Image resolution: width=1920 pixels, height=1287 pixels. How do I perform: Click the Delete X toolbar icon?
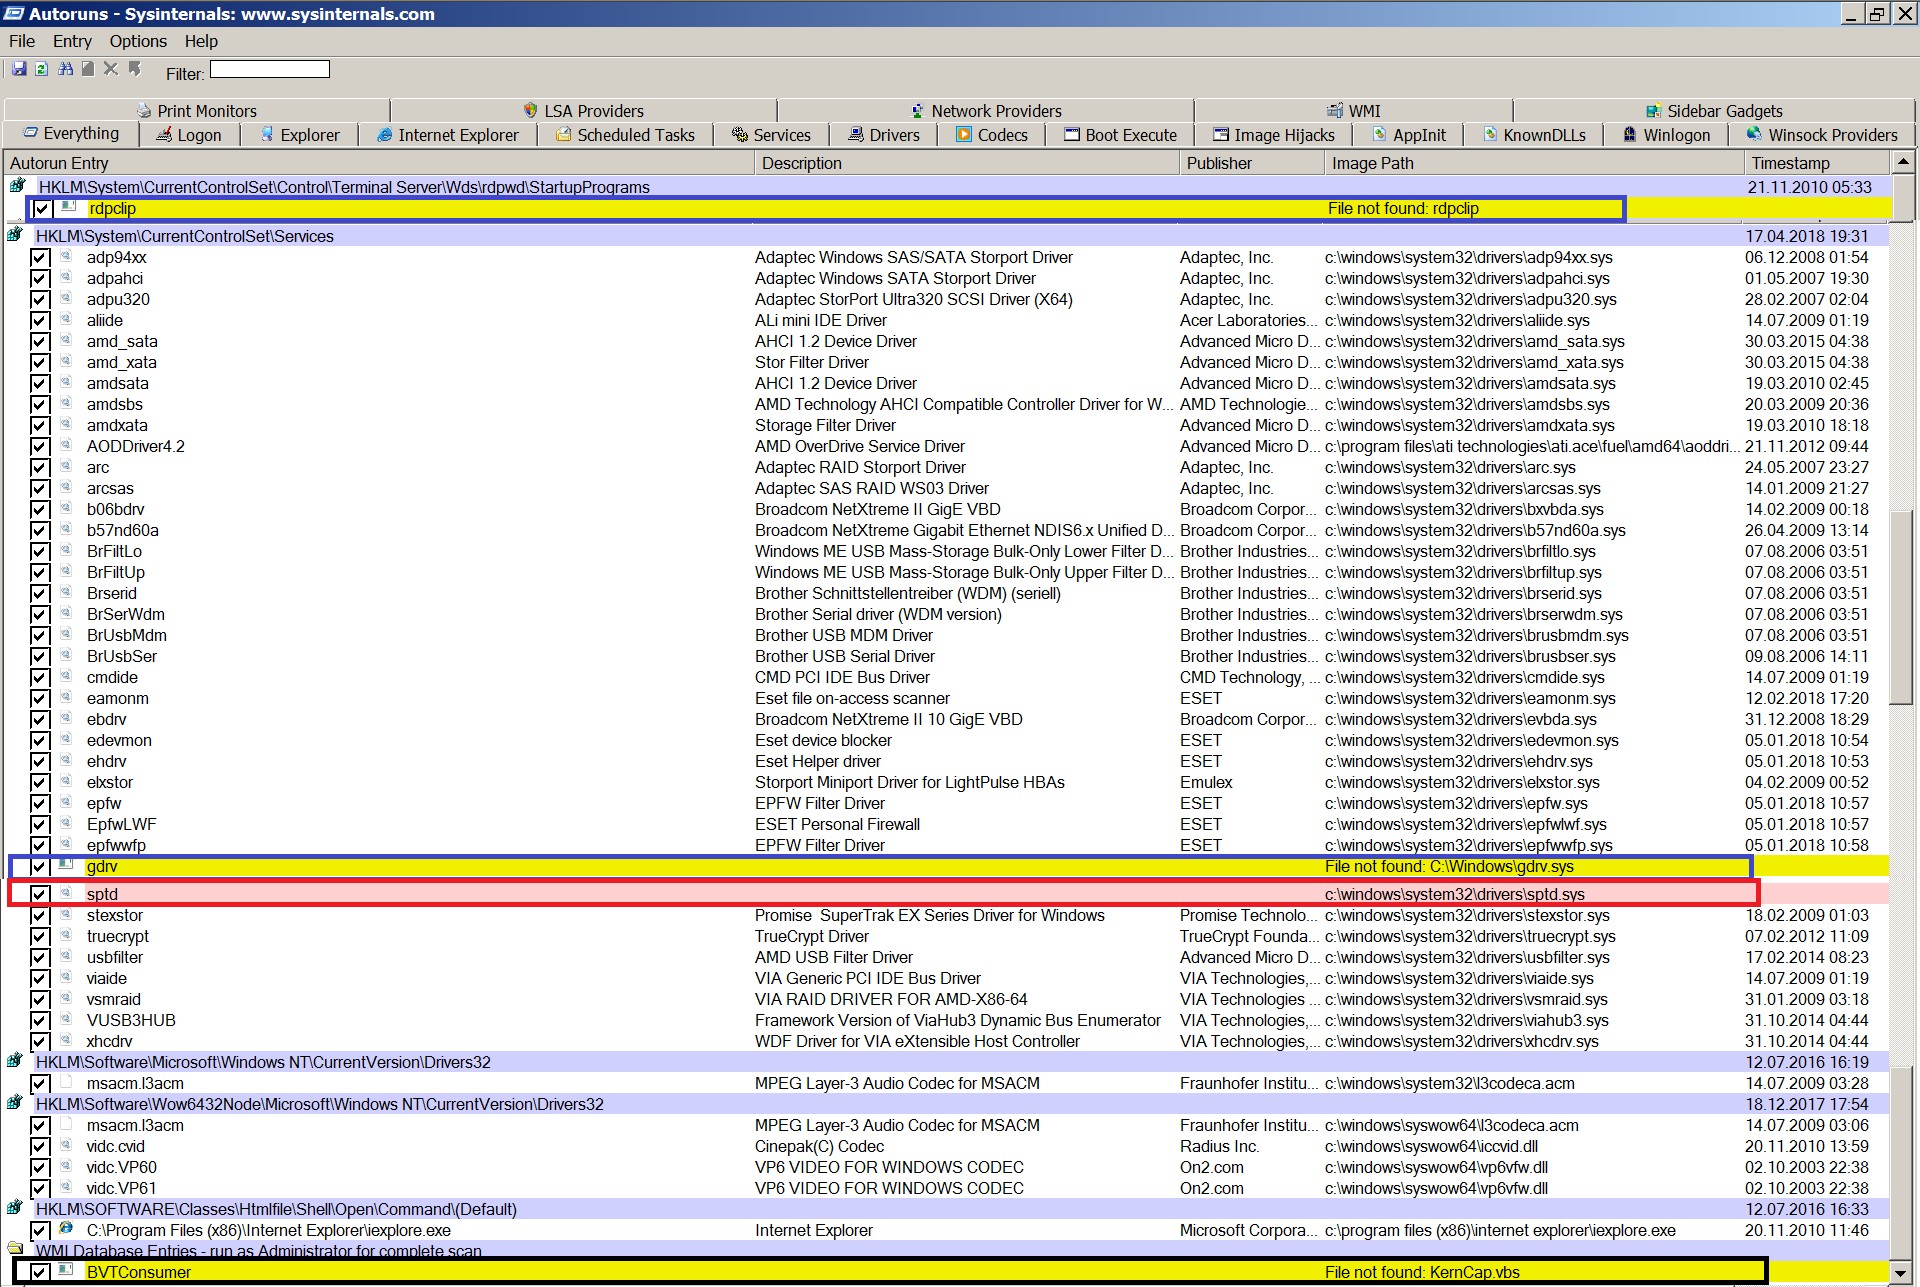[x=111, y=69]
